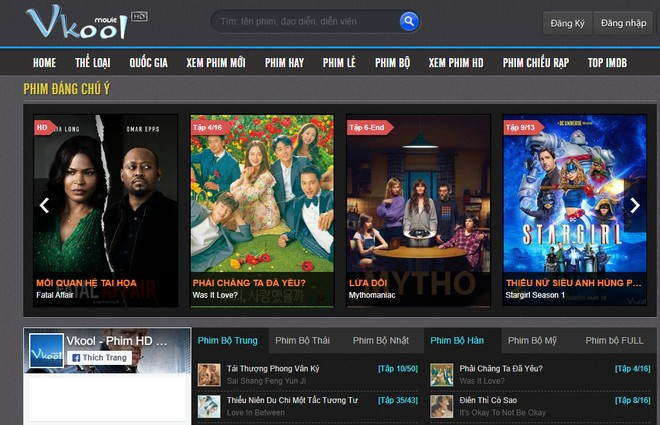Click the [Tập 4/16] list episode label
Image resolution: width=660 pixels, height=425 pixels.
[x=632, y=369]
